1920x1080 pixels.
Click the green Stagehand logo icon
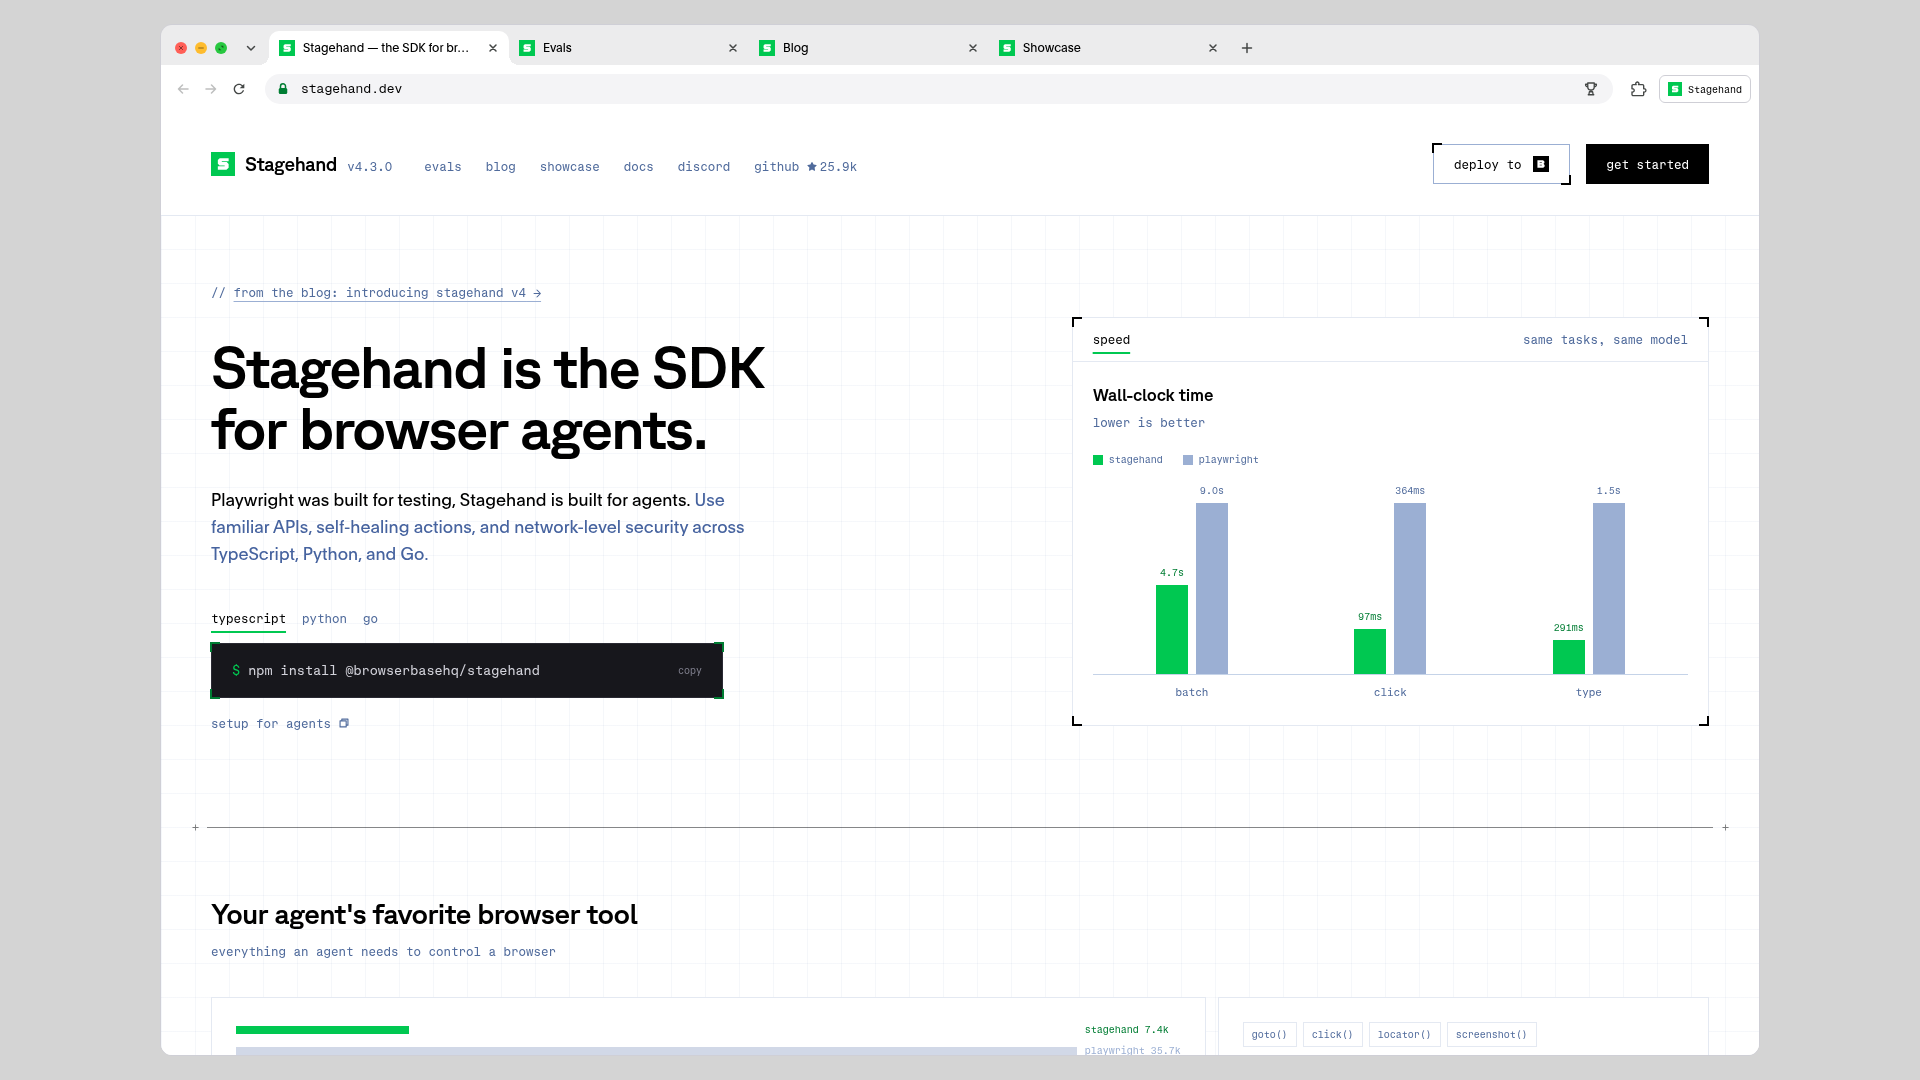point(223,164)
